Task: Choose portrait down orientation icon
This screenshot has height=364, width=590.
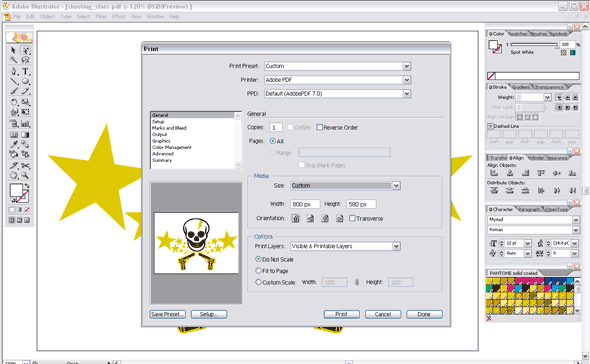Action: (x=325, y=218)
